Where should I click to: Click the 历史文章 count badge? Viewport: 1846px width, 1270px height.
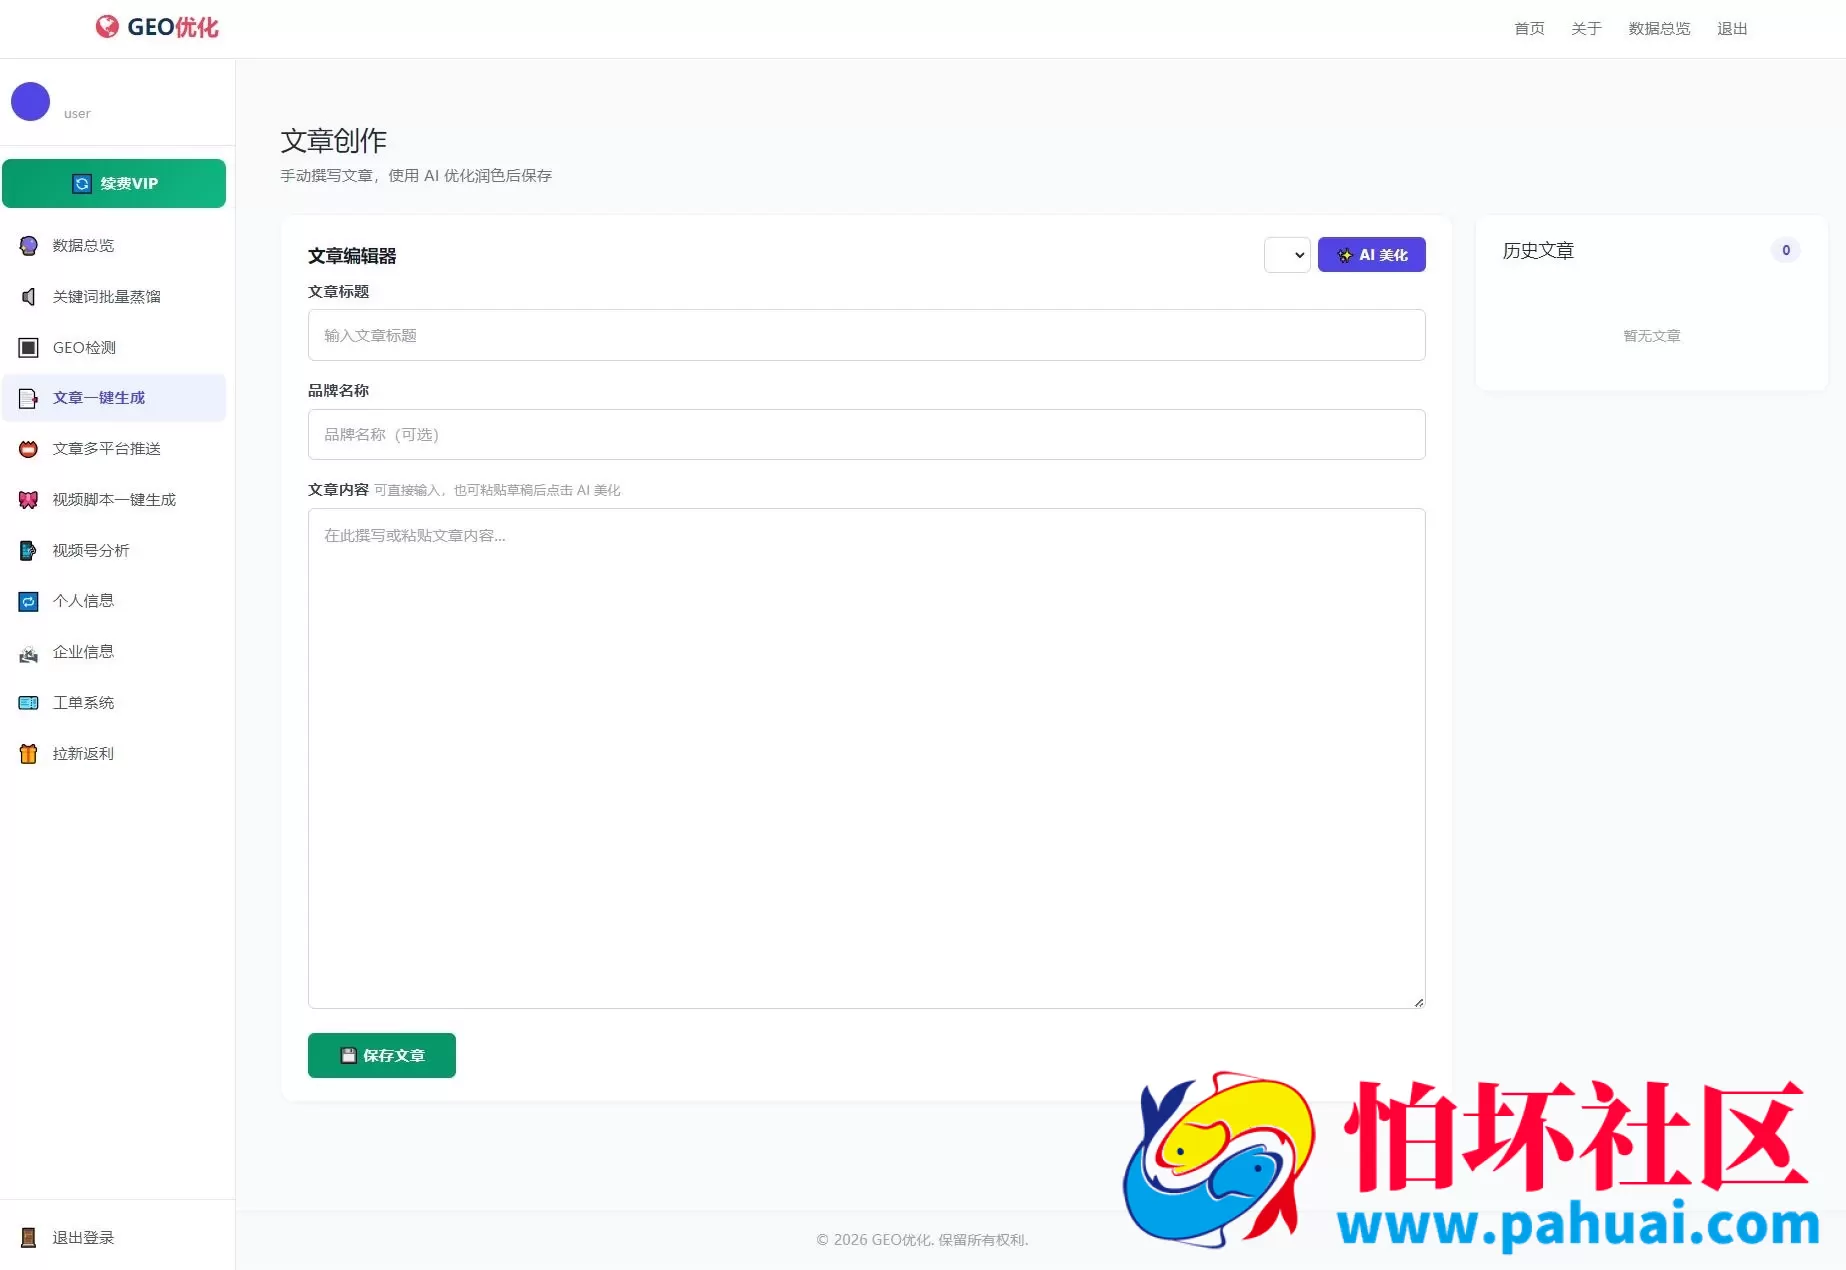point(1786,250)
